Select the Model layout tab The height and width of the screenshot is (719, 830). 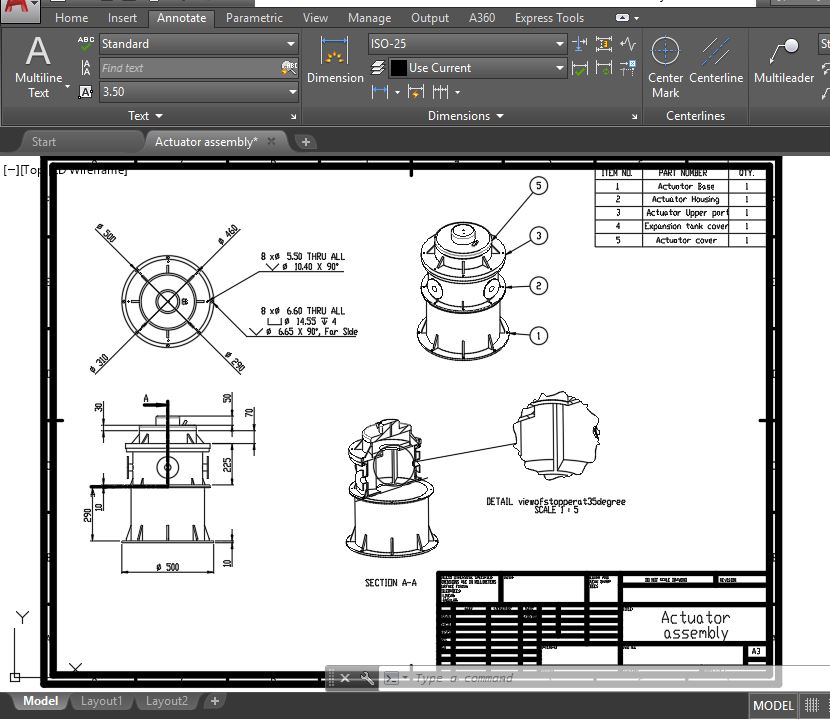(41, 701)
